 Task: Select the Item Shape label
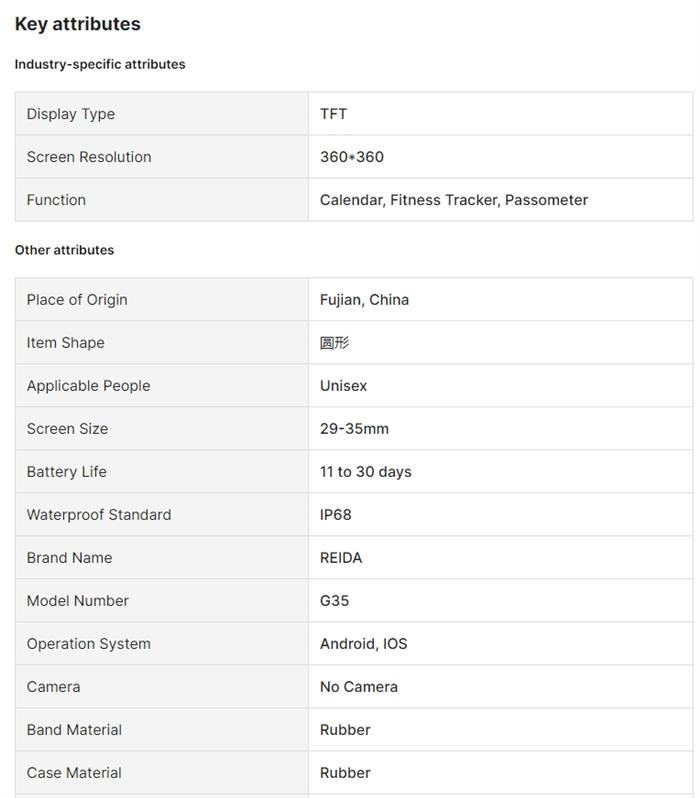[66, 343]
